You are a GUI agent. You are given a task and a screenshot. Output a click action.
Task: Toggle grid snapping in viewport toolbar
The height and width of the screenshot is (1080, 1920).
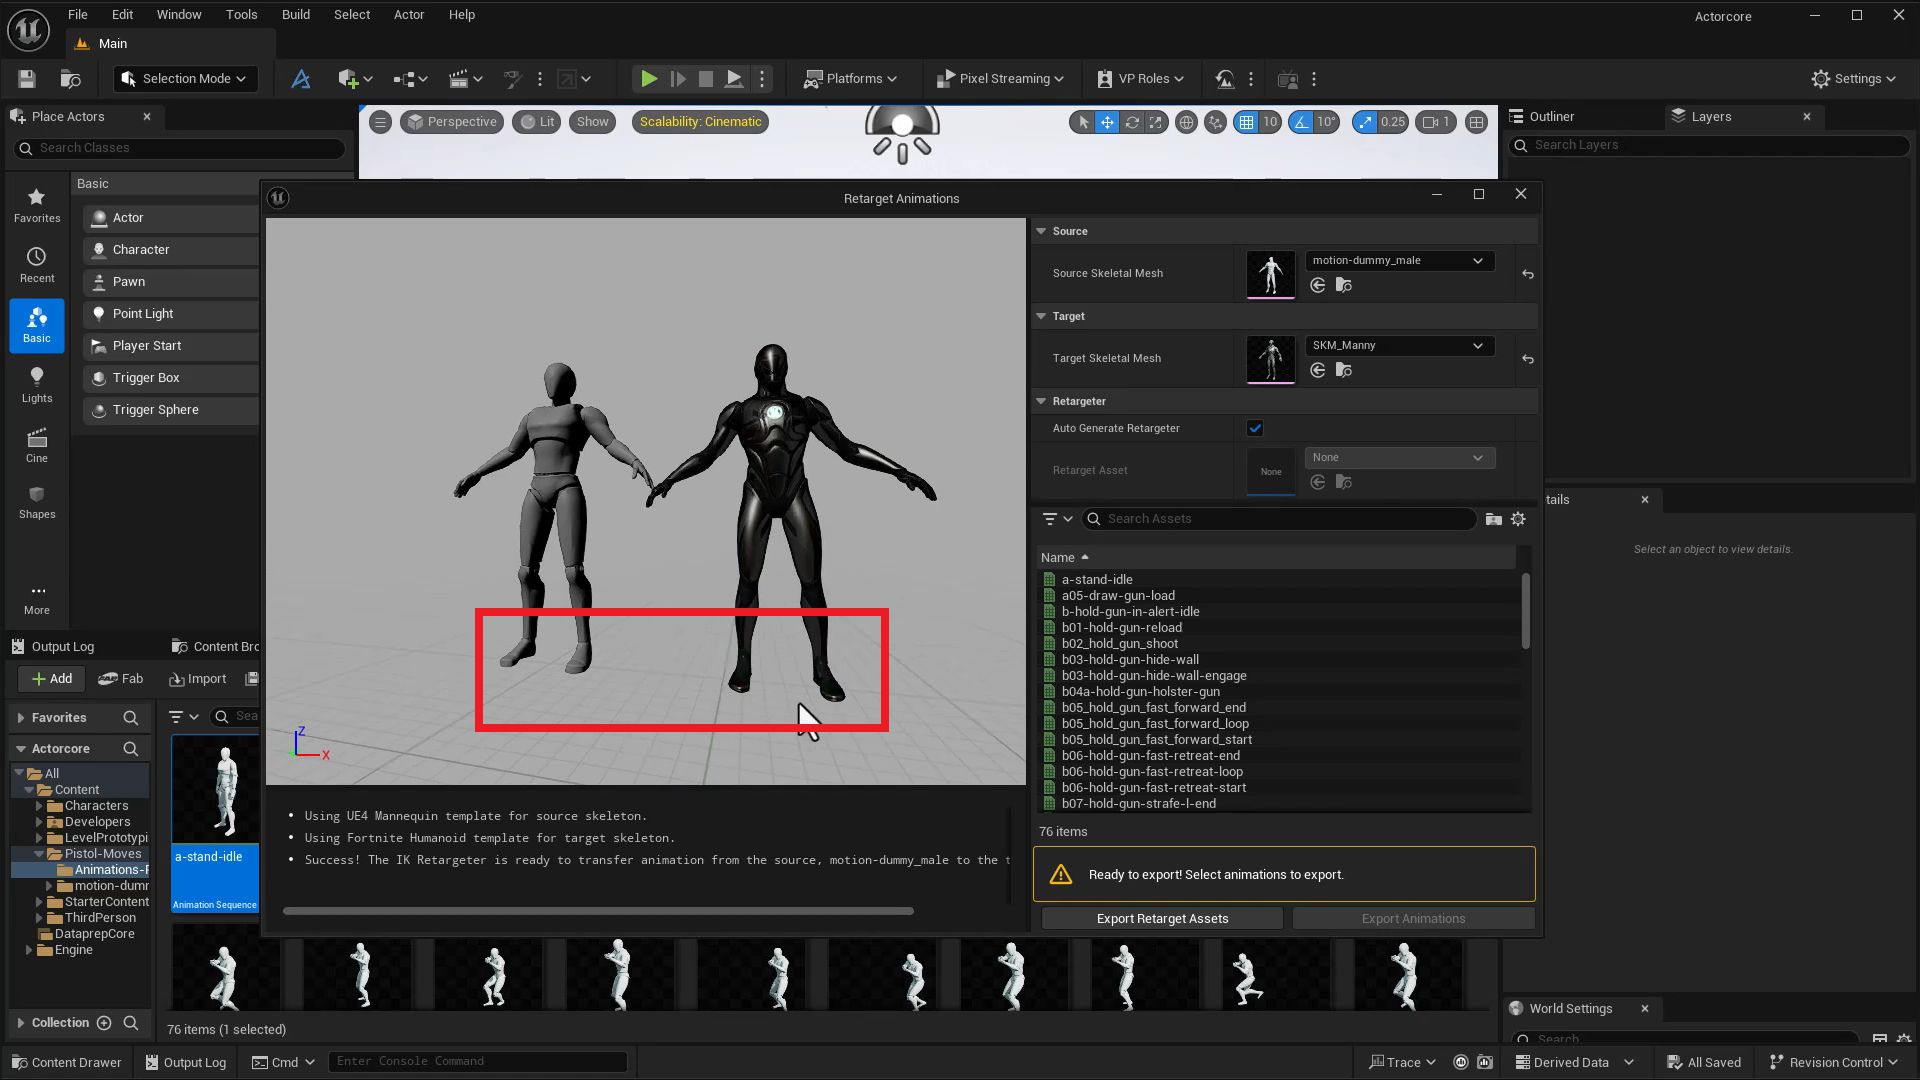(1246, 122)
